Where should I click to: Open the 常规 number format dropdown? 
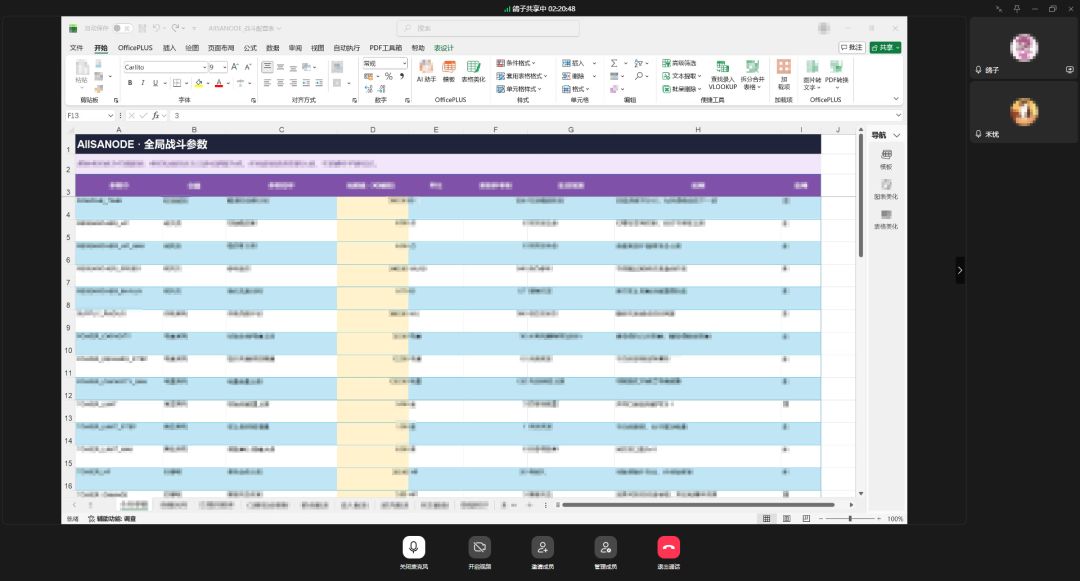[x=385, y=63]
